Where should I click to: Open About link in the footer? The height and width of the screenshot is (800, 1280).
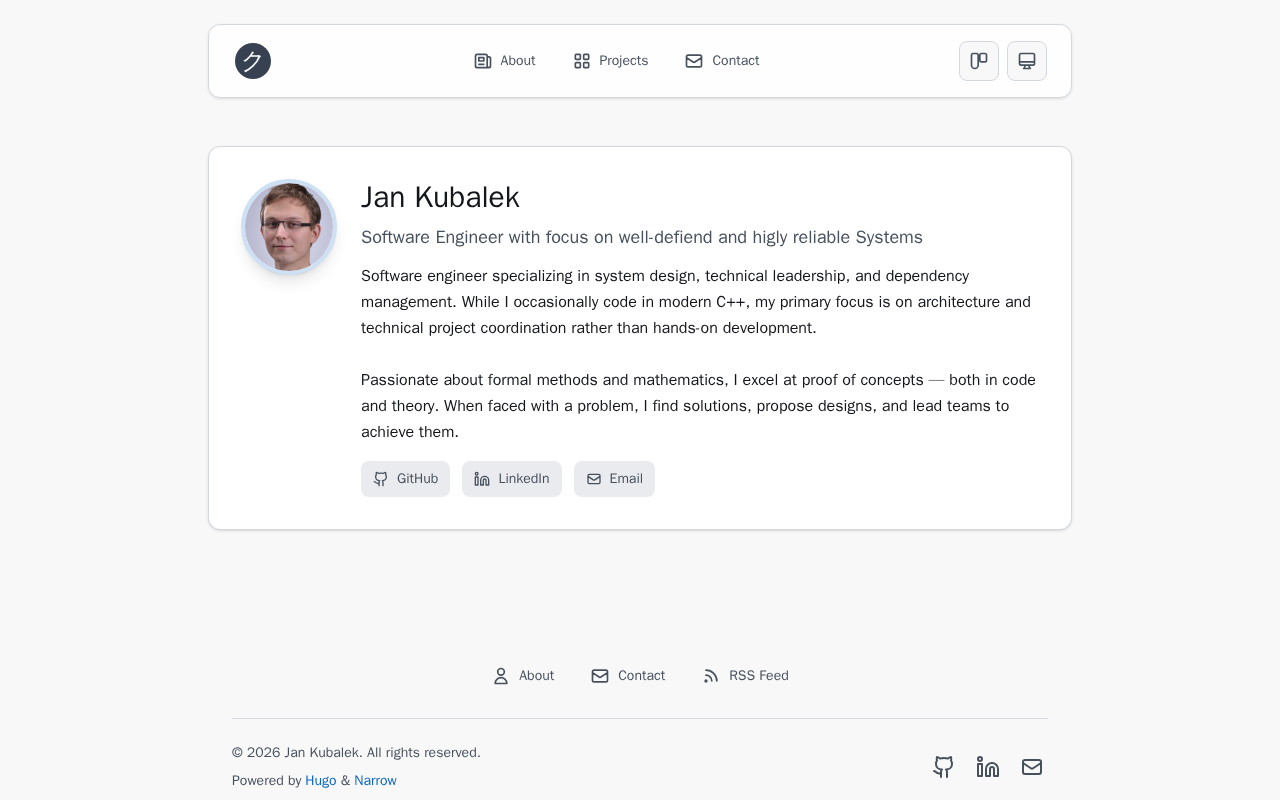pyautogui.click(x=524, y=676)
